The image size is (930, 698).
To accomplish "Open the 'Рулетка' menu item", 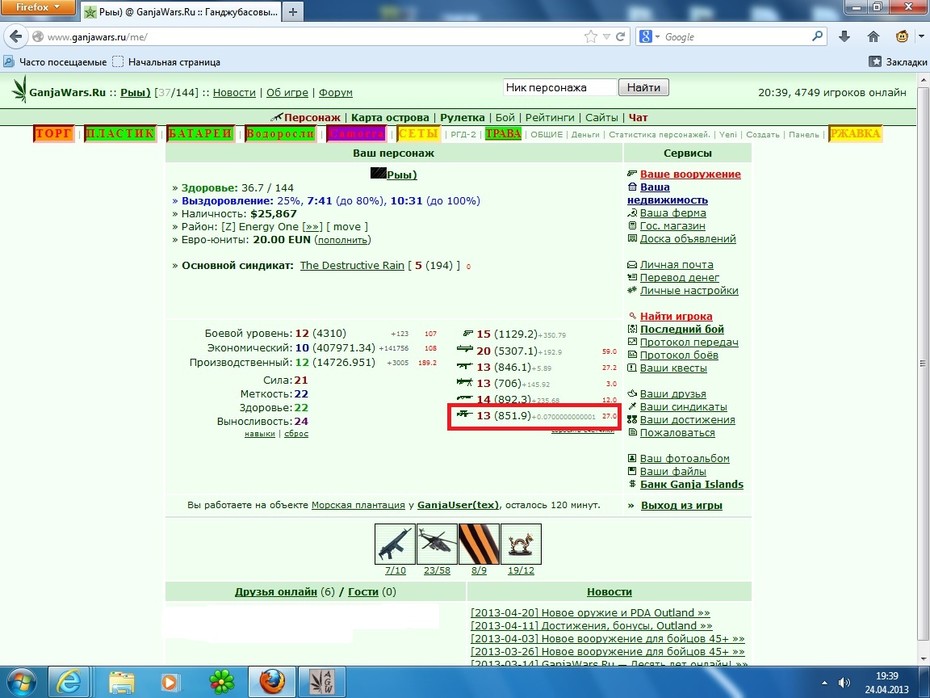I will (x=462, y=117).
